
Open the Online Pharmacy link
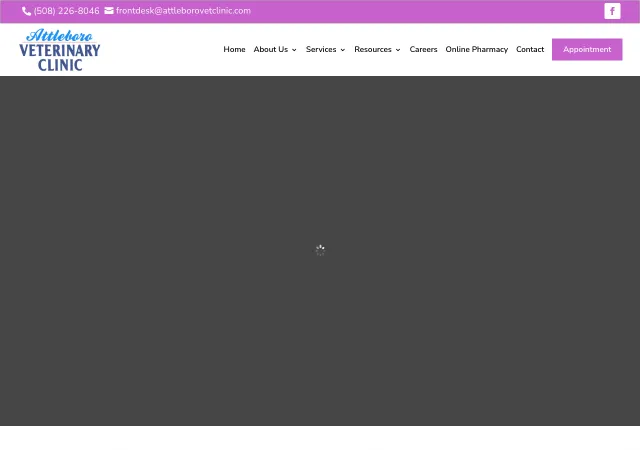pyautogui.click(x=477, y=49)
